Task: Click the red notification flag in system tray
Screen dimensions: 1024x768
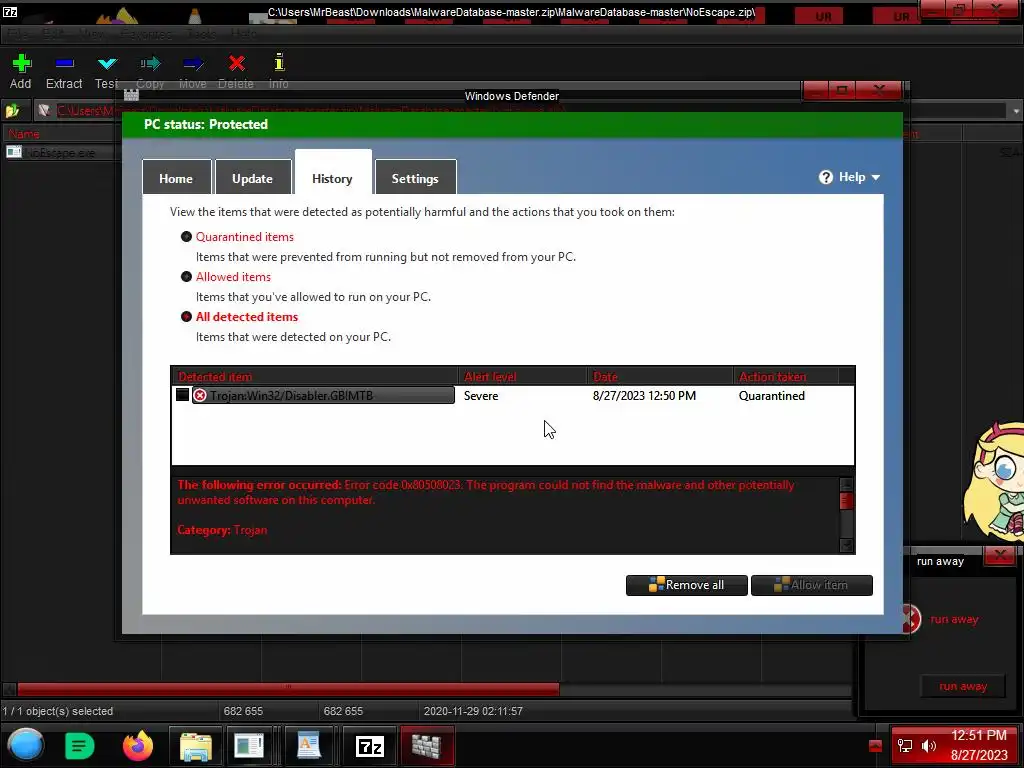Action: pos(875,746)
